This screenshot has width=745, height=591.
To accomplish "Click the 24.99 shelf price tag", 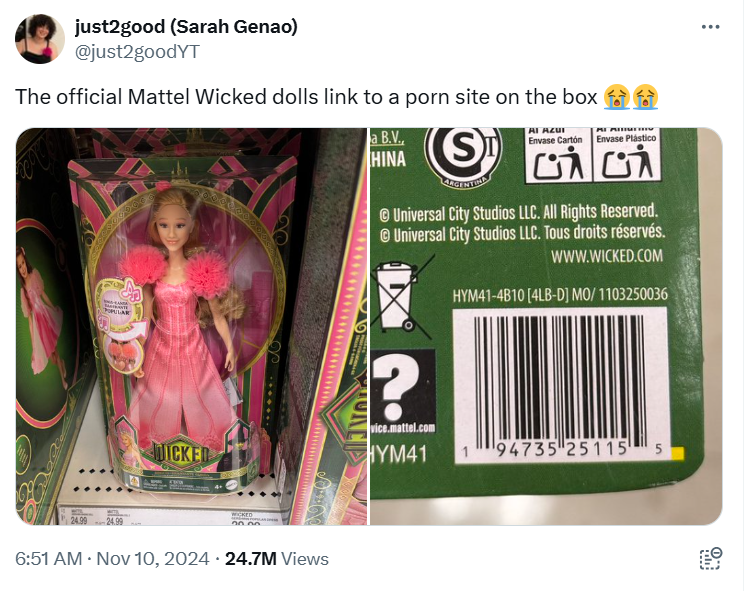I will pos(76,518).
